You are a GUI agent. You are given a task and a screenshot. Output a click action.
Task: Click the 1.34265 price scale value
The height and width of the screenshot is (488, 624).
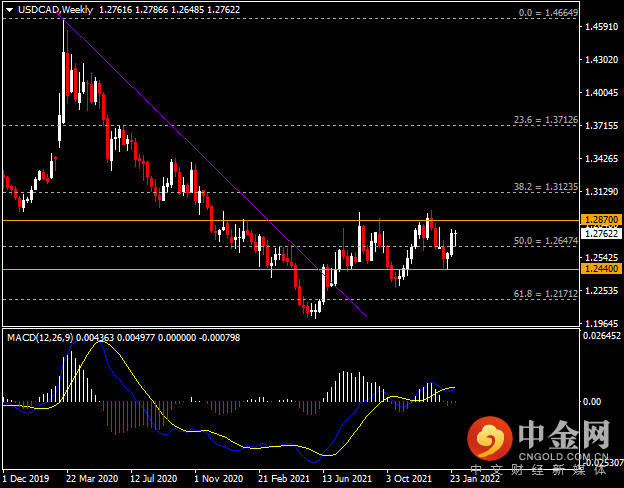pyautogui.click(x=601, y=159)
